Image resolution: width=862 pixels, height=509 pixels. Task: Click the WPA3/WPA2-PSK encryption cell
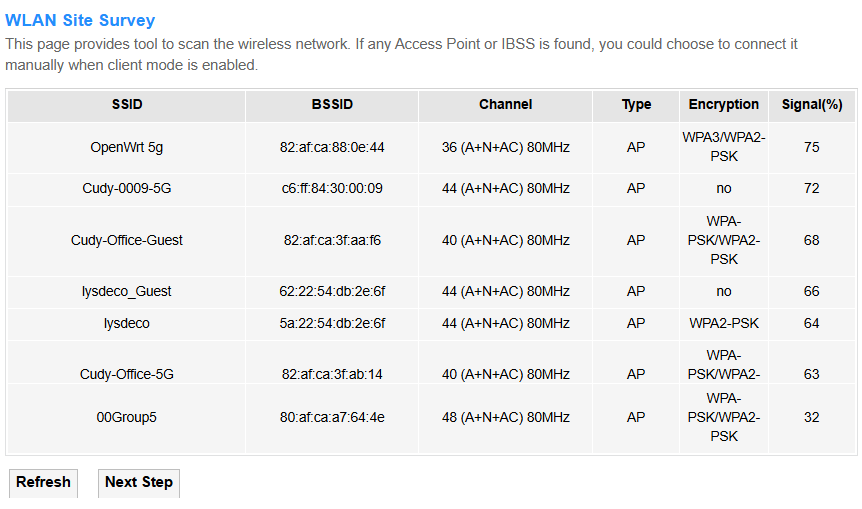pos(723,147)
